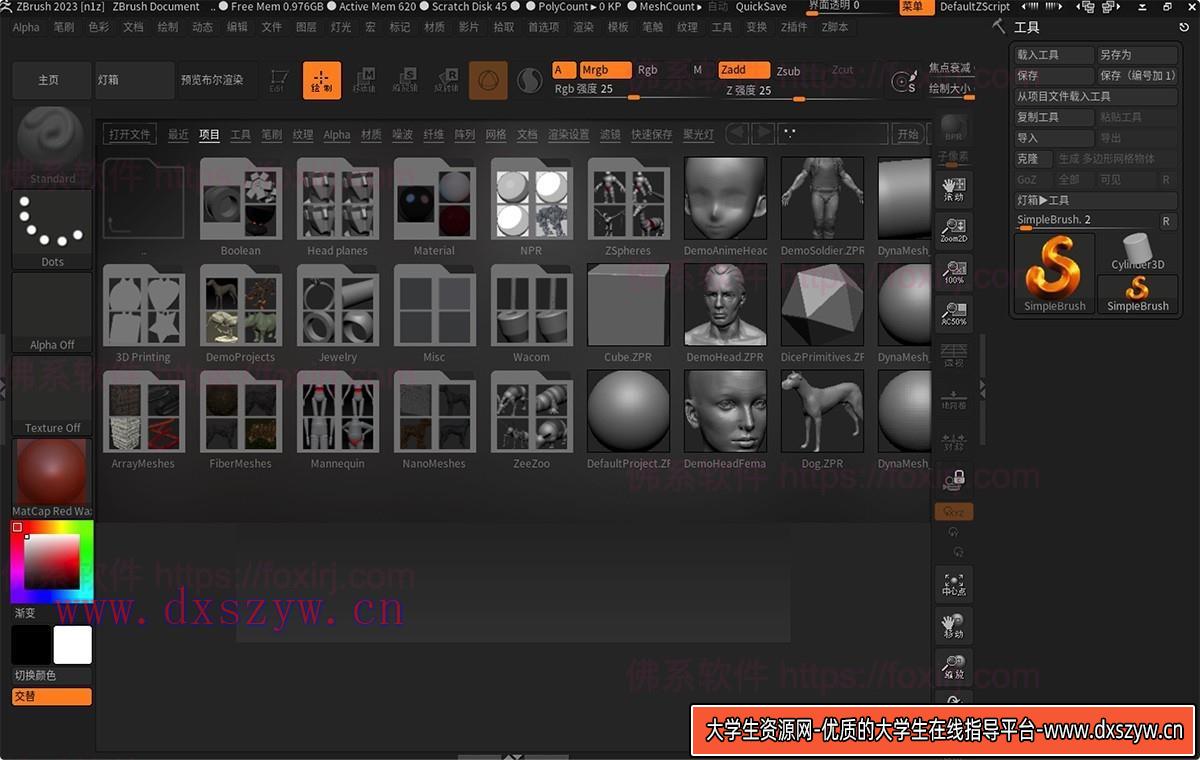Screen dimensions: 1200x760
Task: Toggle the A button beside Mrgb
Action: tap(564, 70)
